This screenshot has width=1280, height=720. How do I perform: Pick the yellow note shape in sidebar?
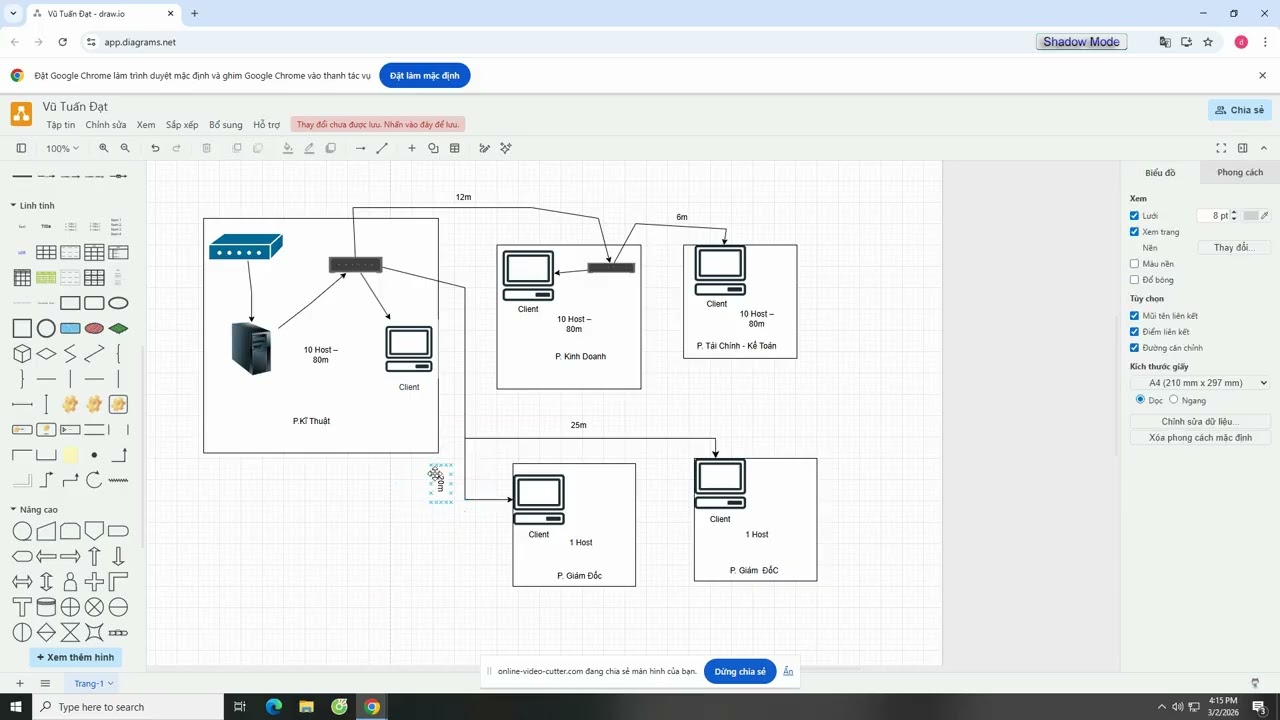click(x=70, y=455)
